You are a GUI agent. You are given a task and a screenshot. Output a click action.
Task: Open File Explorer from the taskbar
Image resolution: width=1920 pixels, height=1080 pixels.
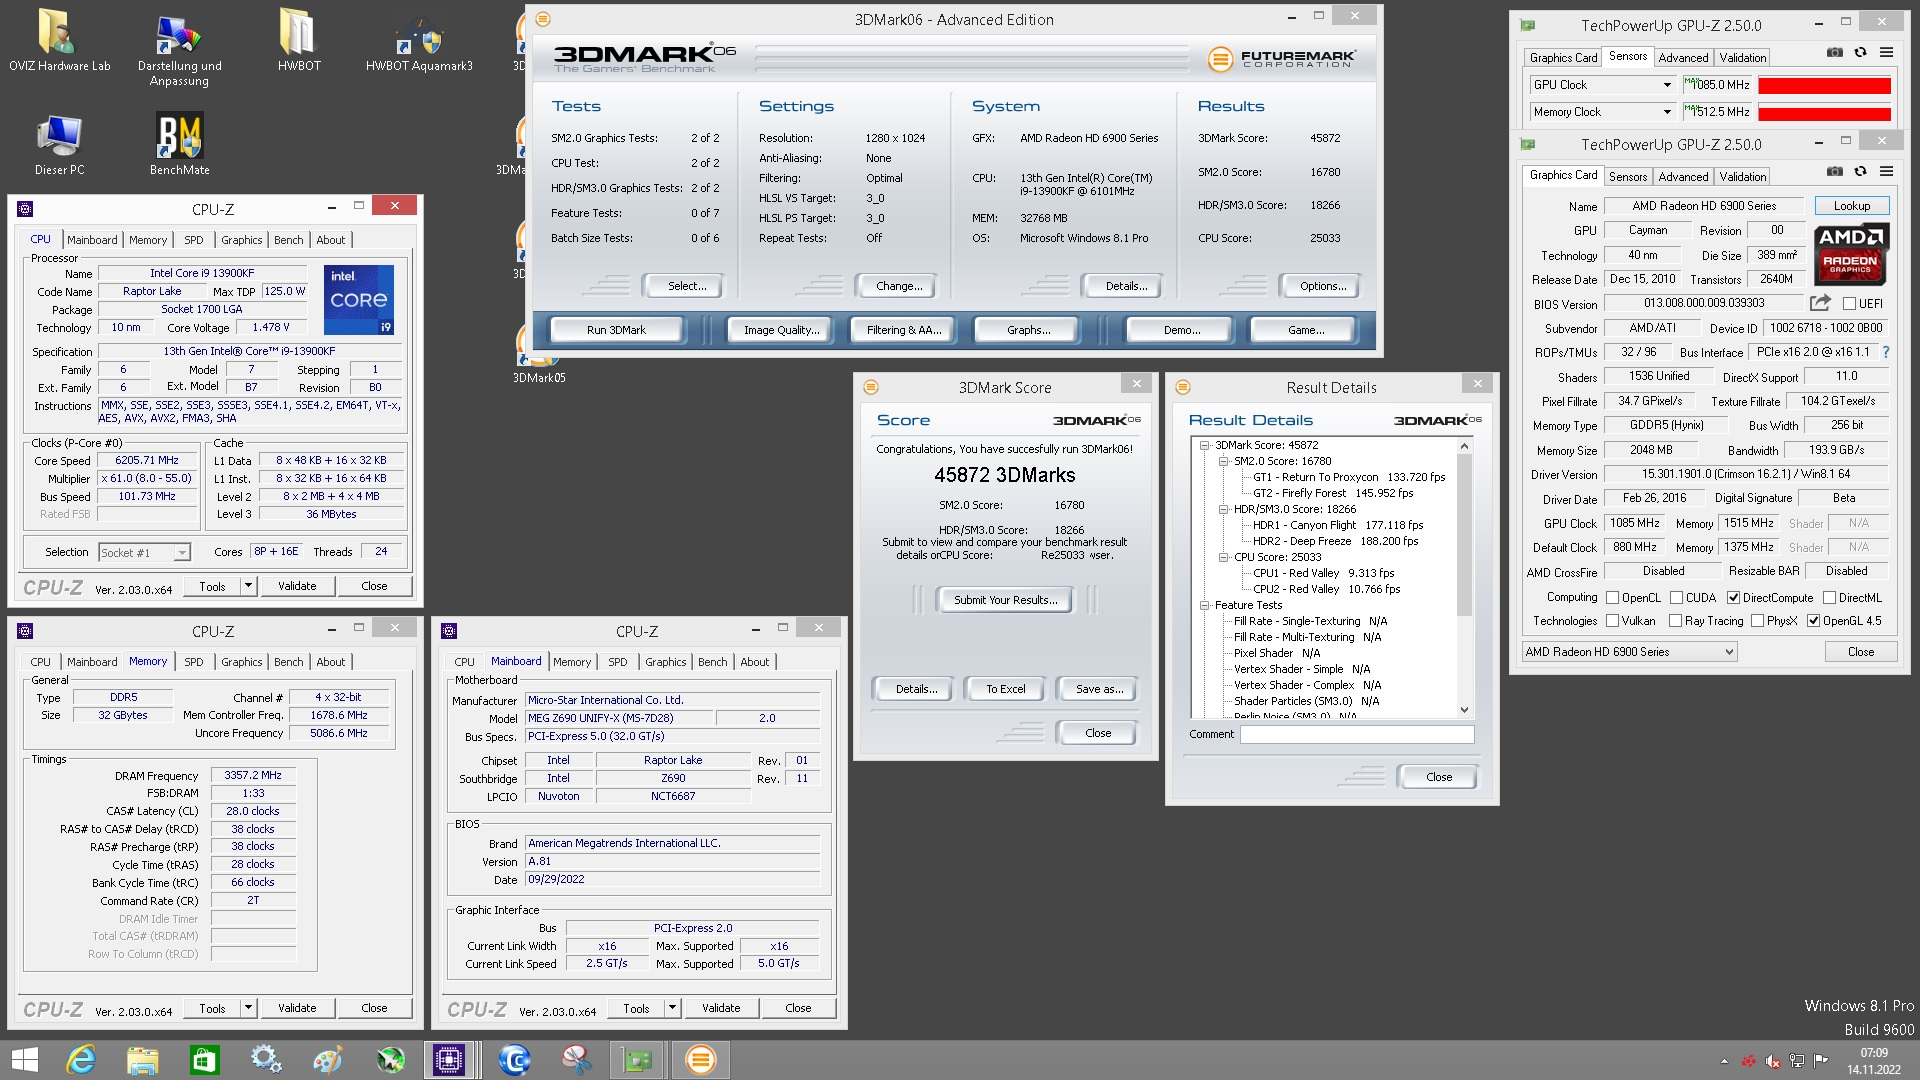tap(142, 1060)
